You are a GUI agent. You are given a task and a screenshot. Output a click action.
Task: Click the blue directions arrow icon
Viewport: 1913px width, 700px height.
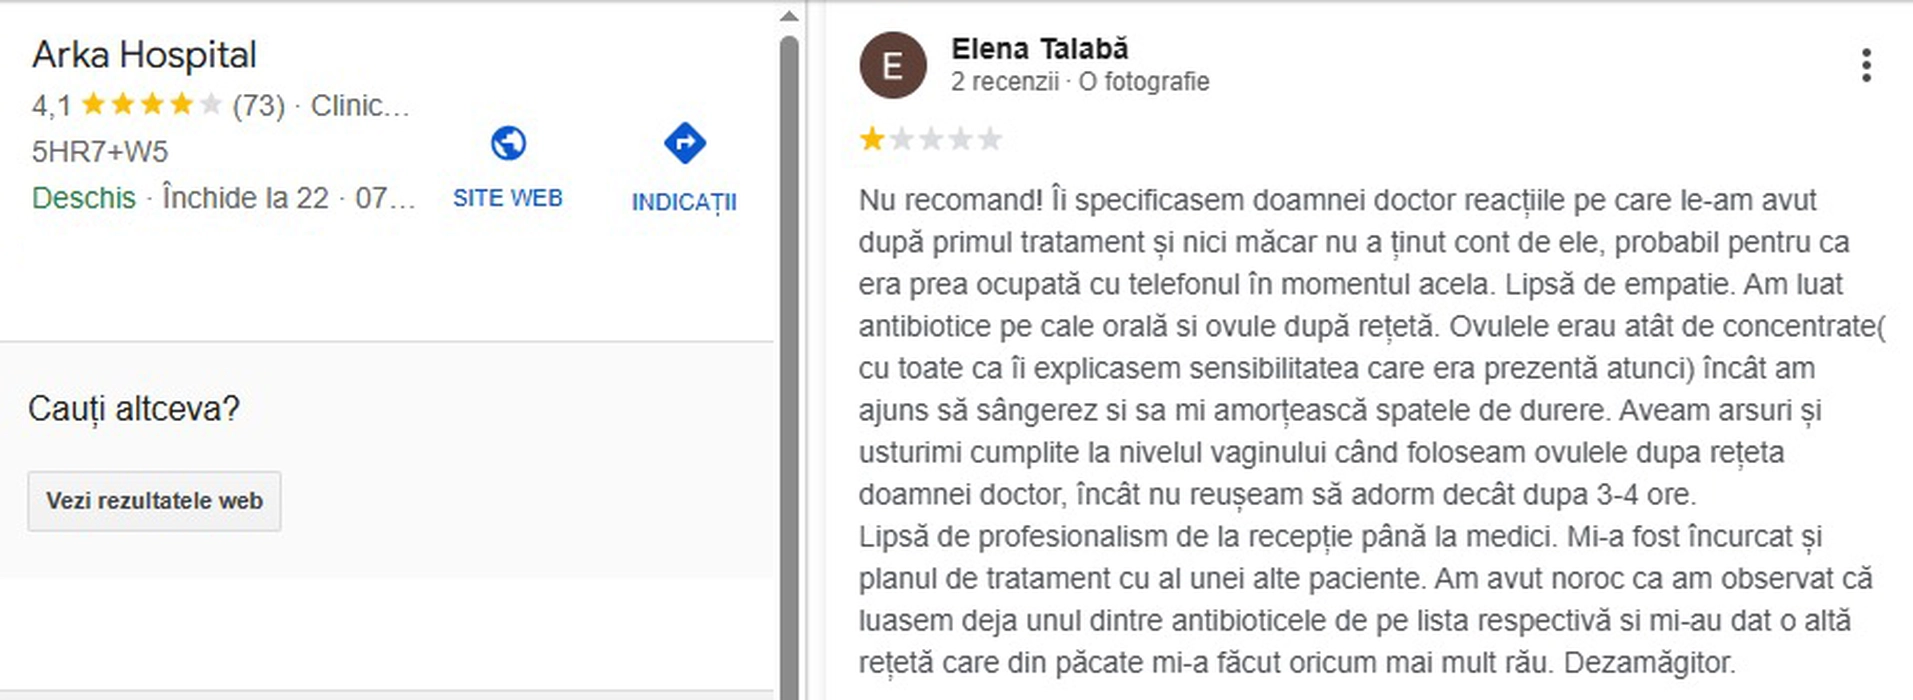(x=684, y=143)
